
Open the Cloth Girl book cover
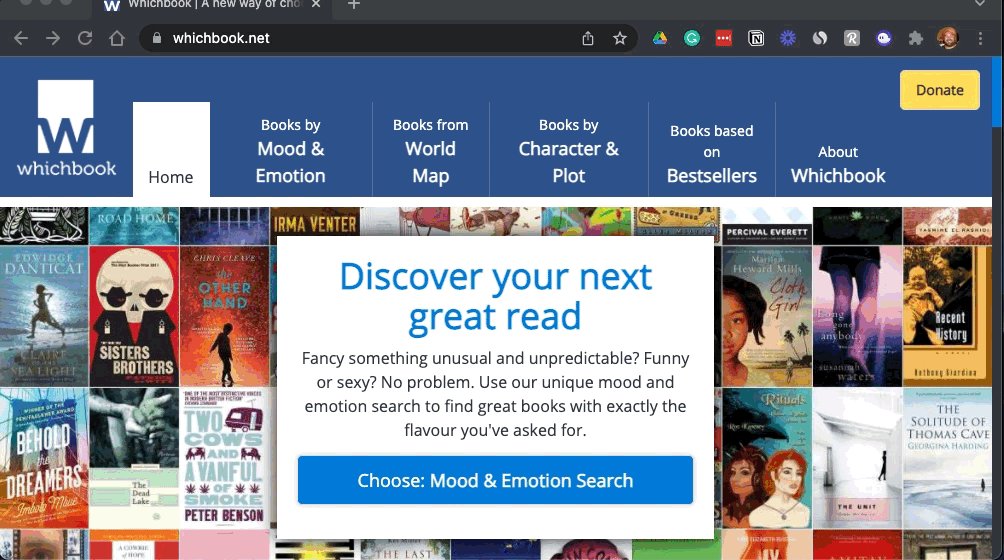click(767, 316)
